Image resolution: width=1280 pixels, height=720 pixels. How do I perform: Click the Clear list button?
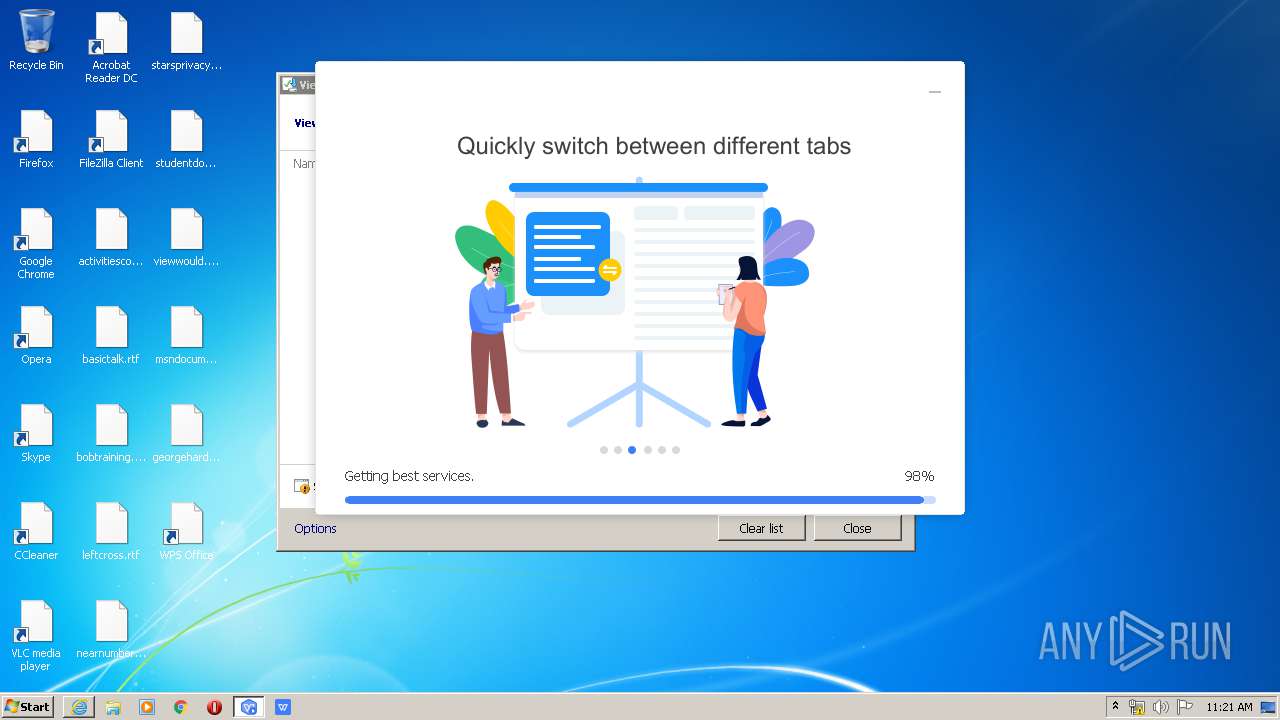coord(761,528)
